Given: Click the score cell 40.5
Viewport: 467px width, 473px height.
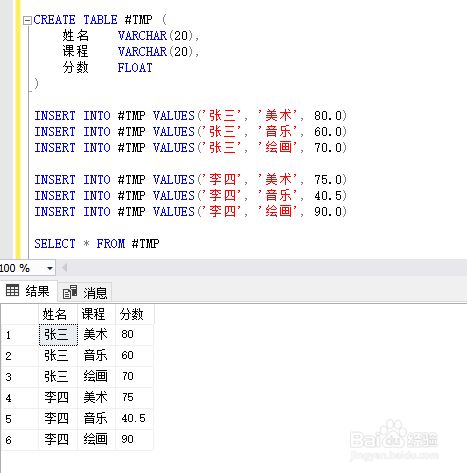Looking at the screenshot, I should point(135,419).
